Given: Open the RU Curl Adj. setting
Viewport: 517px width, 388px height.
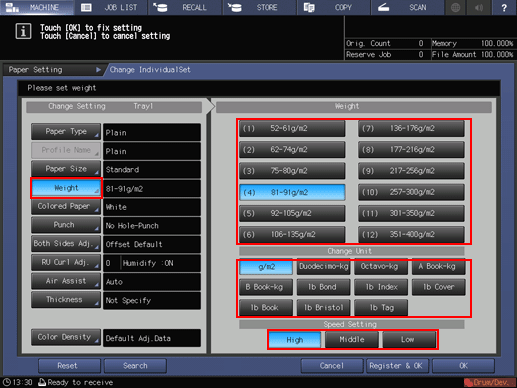Looking at the screenshot, I should (66, 263).
